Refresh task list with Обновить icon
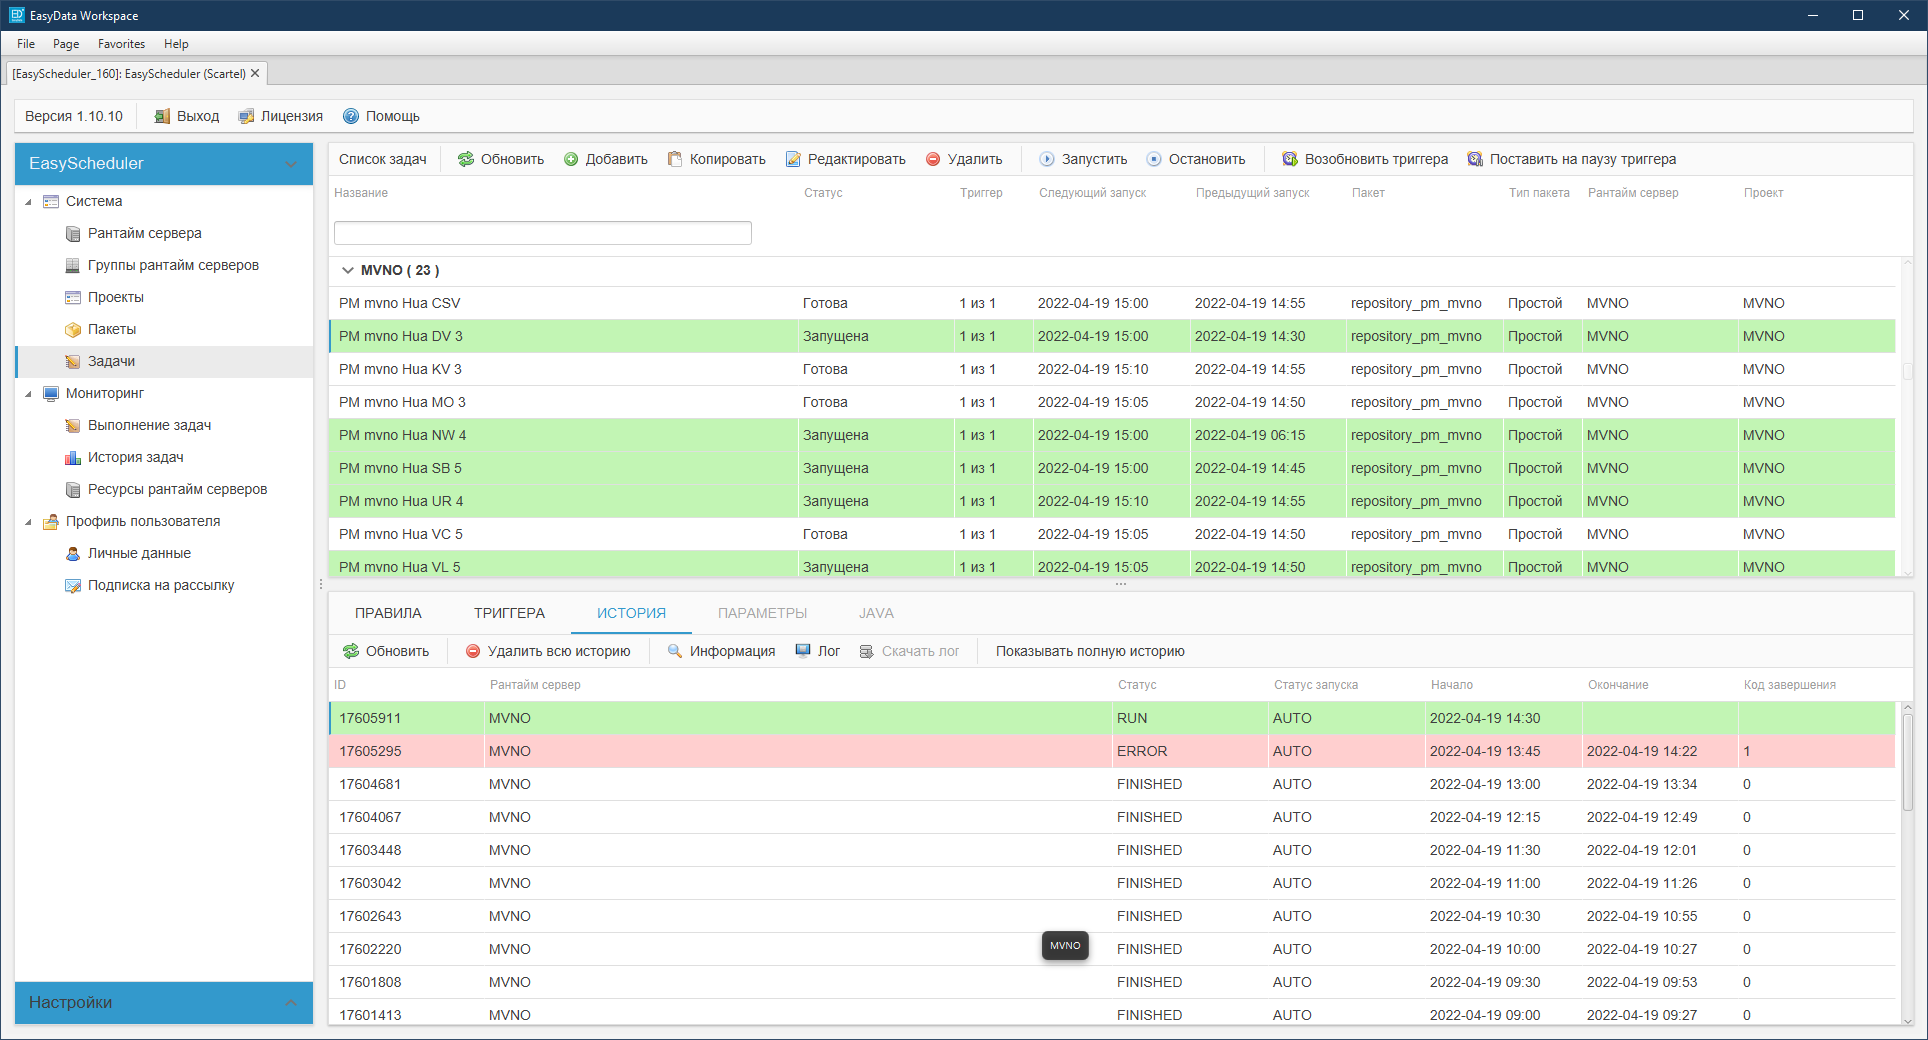This screenshot has width=1928, height=1040. click(x=466, y=159)
